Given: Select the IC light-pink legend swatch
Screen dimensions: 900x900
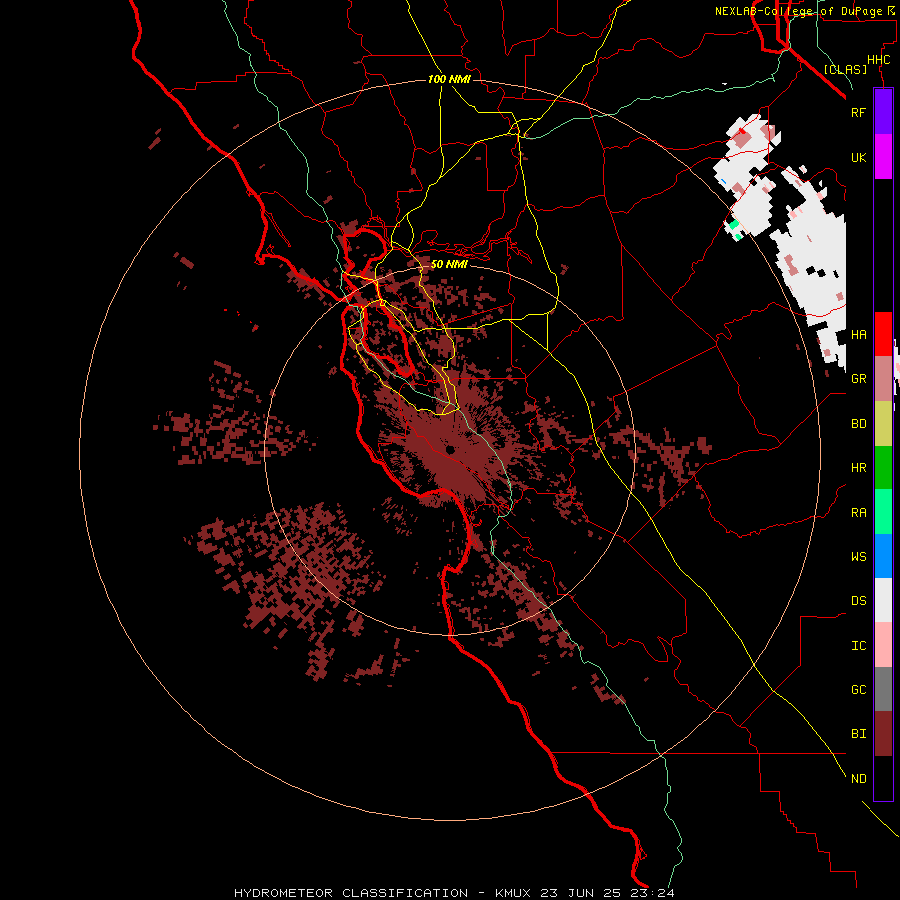Looking at the screenshot, I should 883,645.
